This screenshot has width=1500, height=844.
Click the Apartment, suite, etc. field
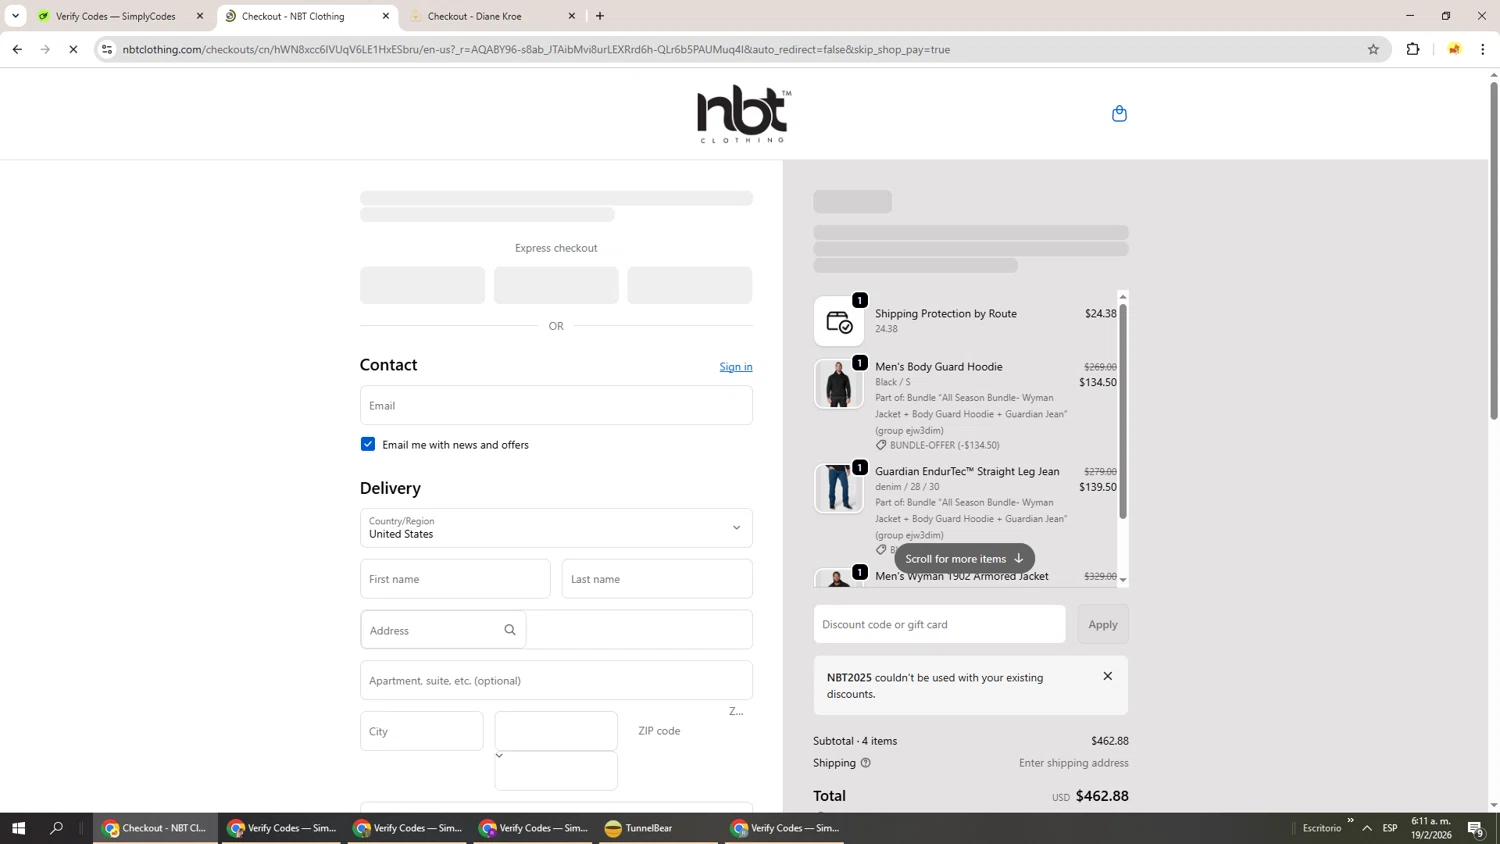556,680
